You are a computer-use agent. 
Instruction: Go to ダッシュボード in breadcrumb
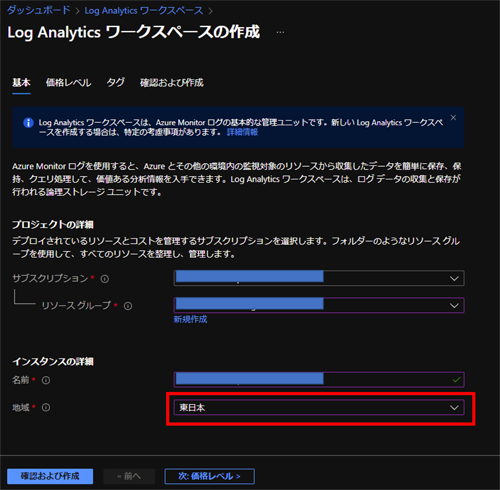(x=39, y=10)
